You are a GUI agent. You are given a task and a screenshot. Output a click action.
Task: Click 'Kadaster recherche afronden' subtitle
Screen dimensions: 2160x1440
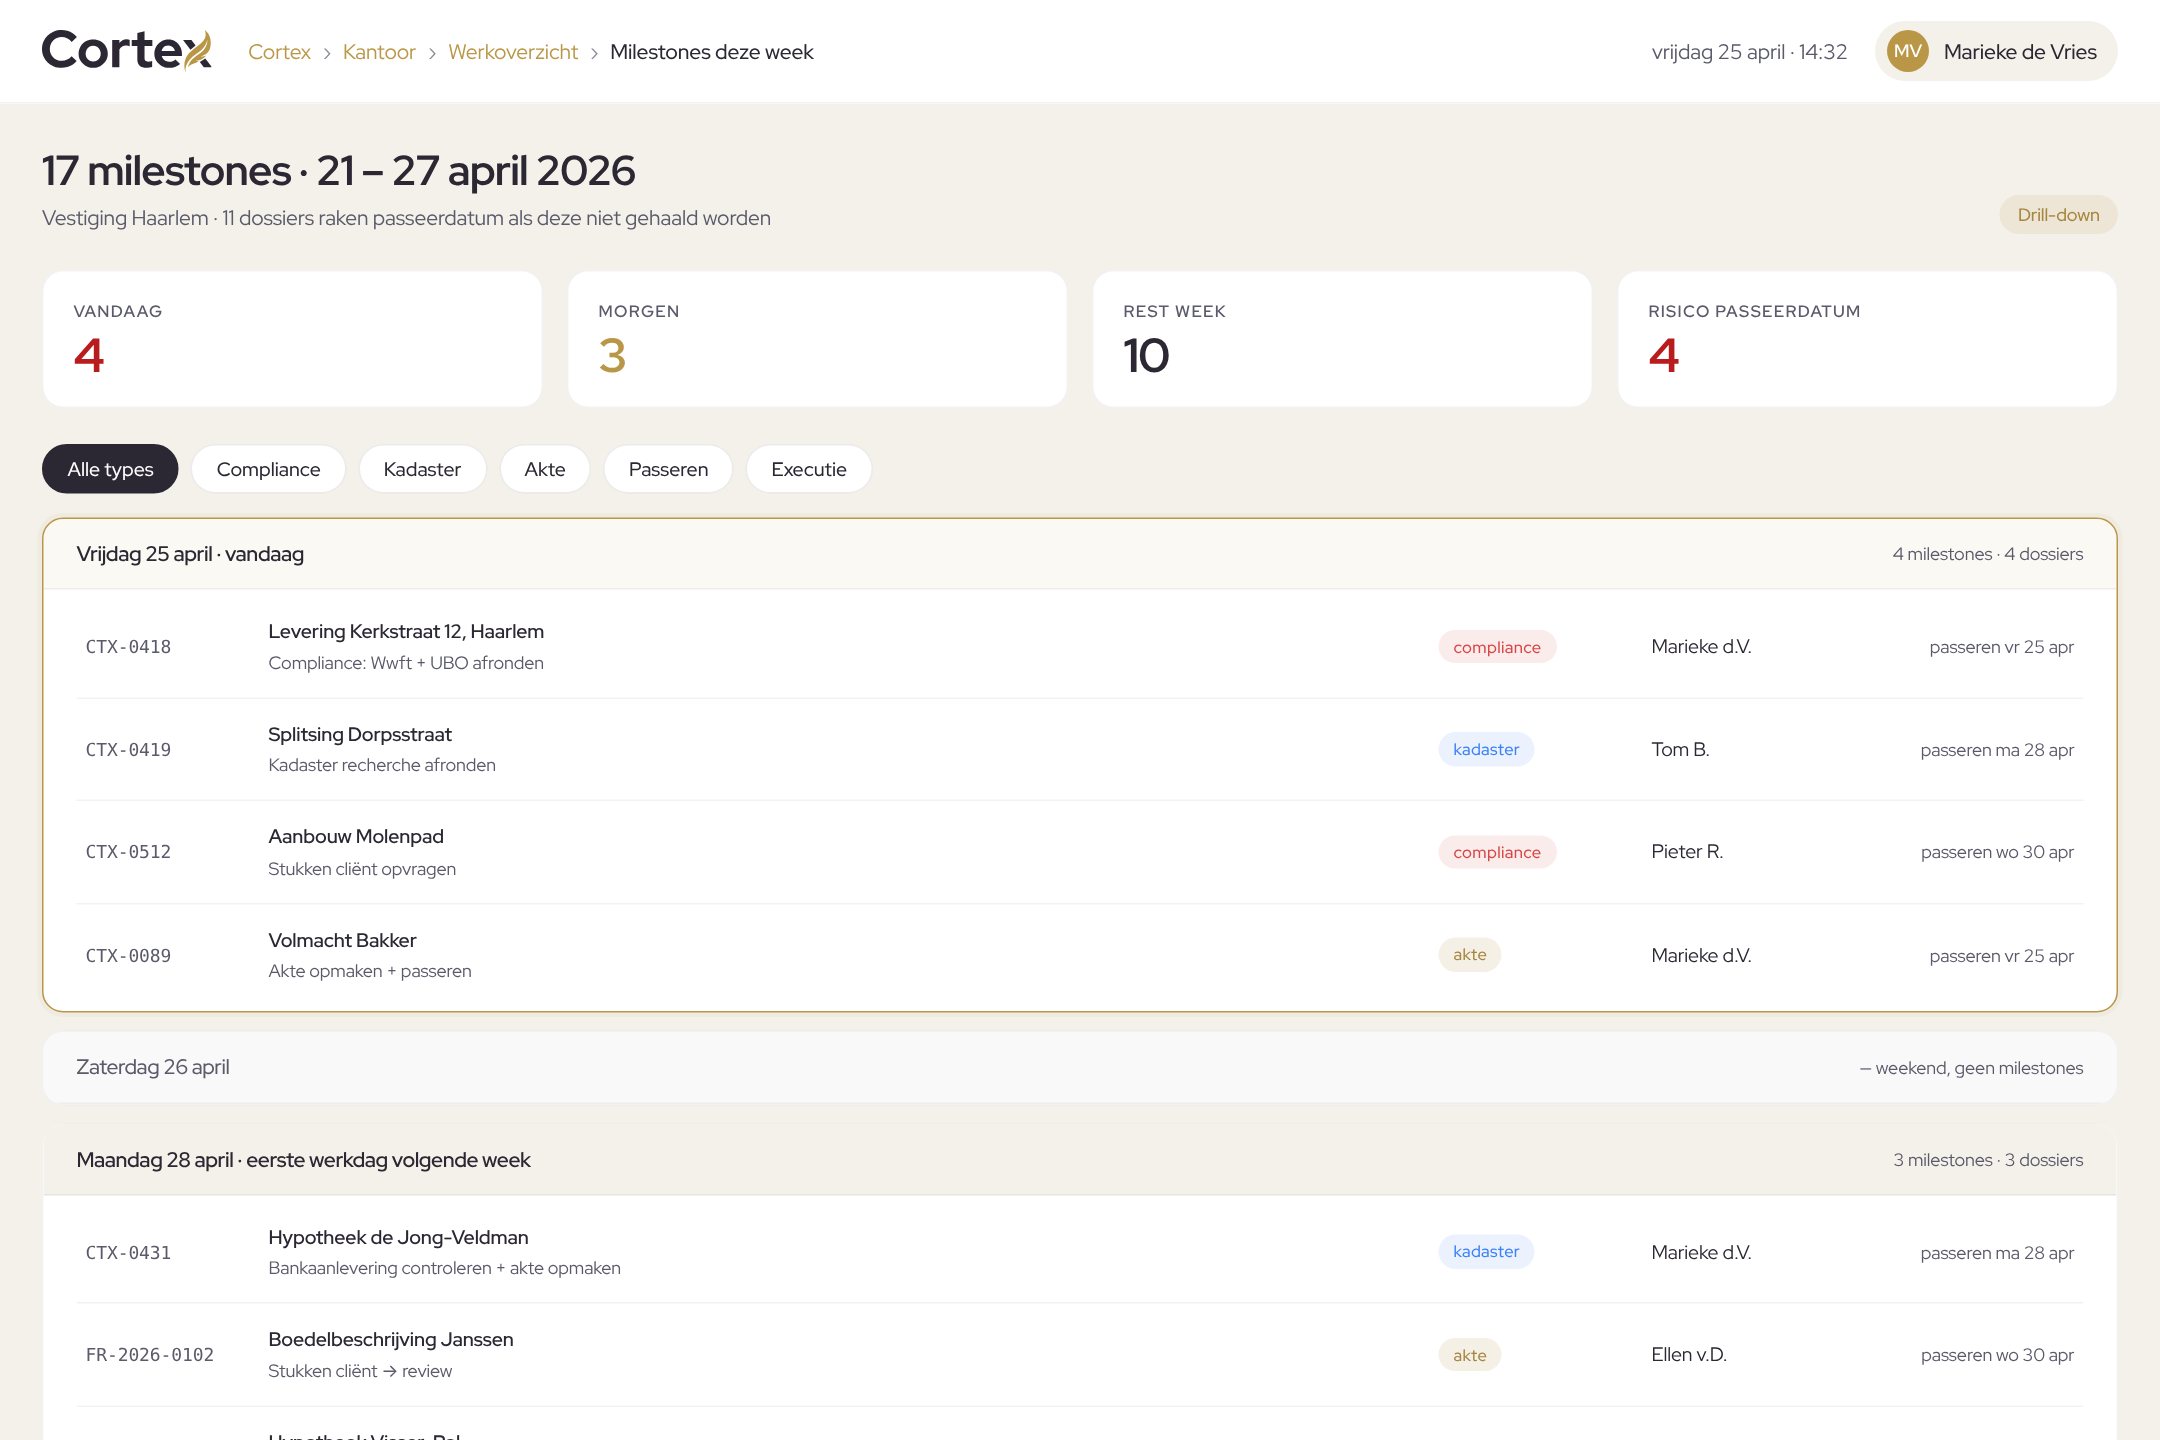pos(382,765)
